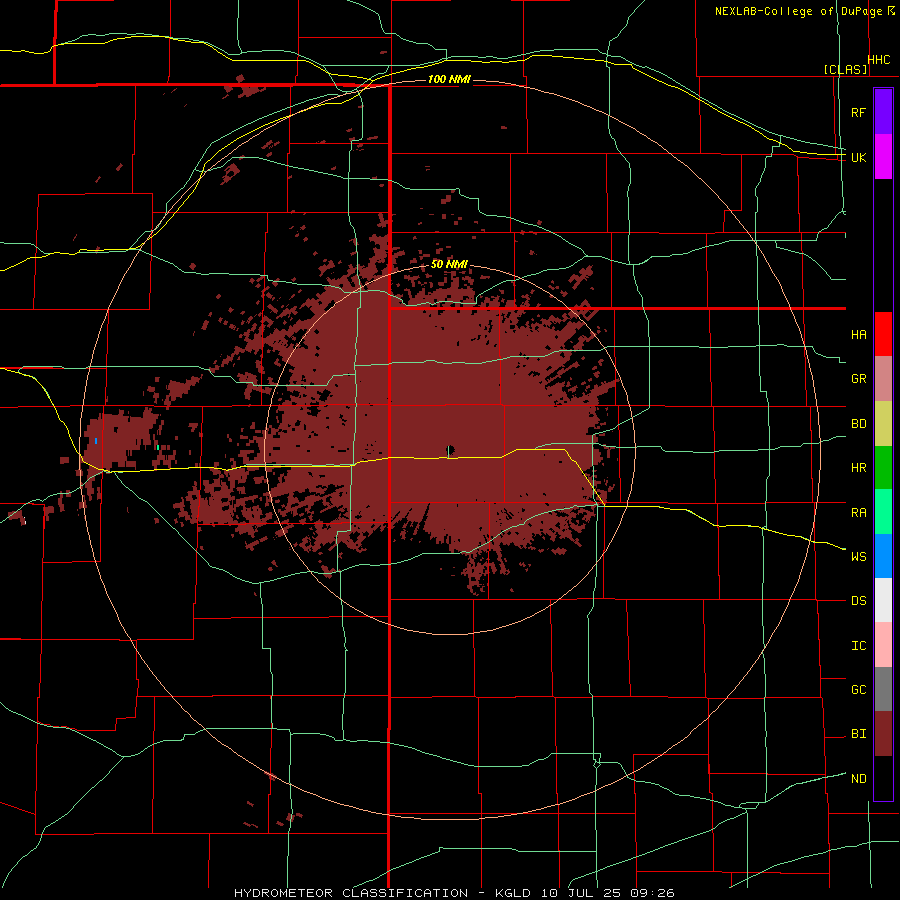Click the HA red color swatch
Viewport: 900px width, 900px height.
tap(883, 334)
